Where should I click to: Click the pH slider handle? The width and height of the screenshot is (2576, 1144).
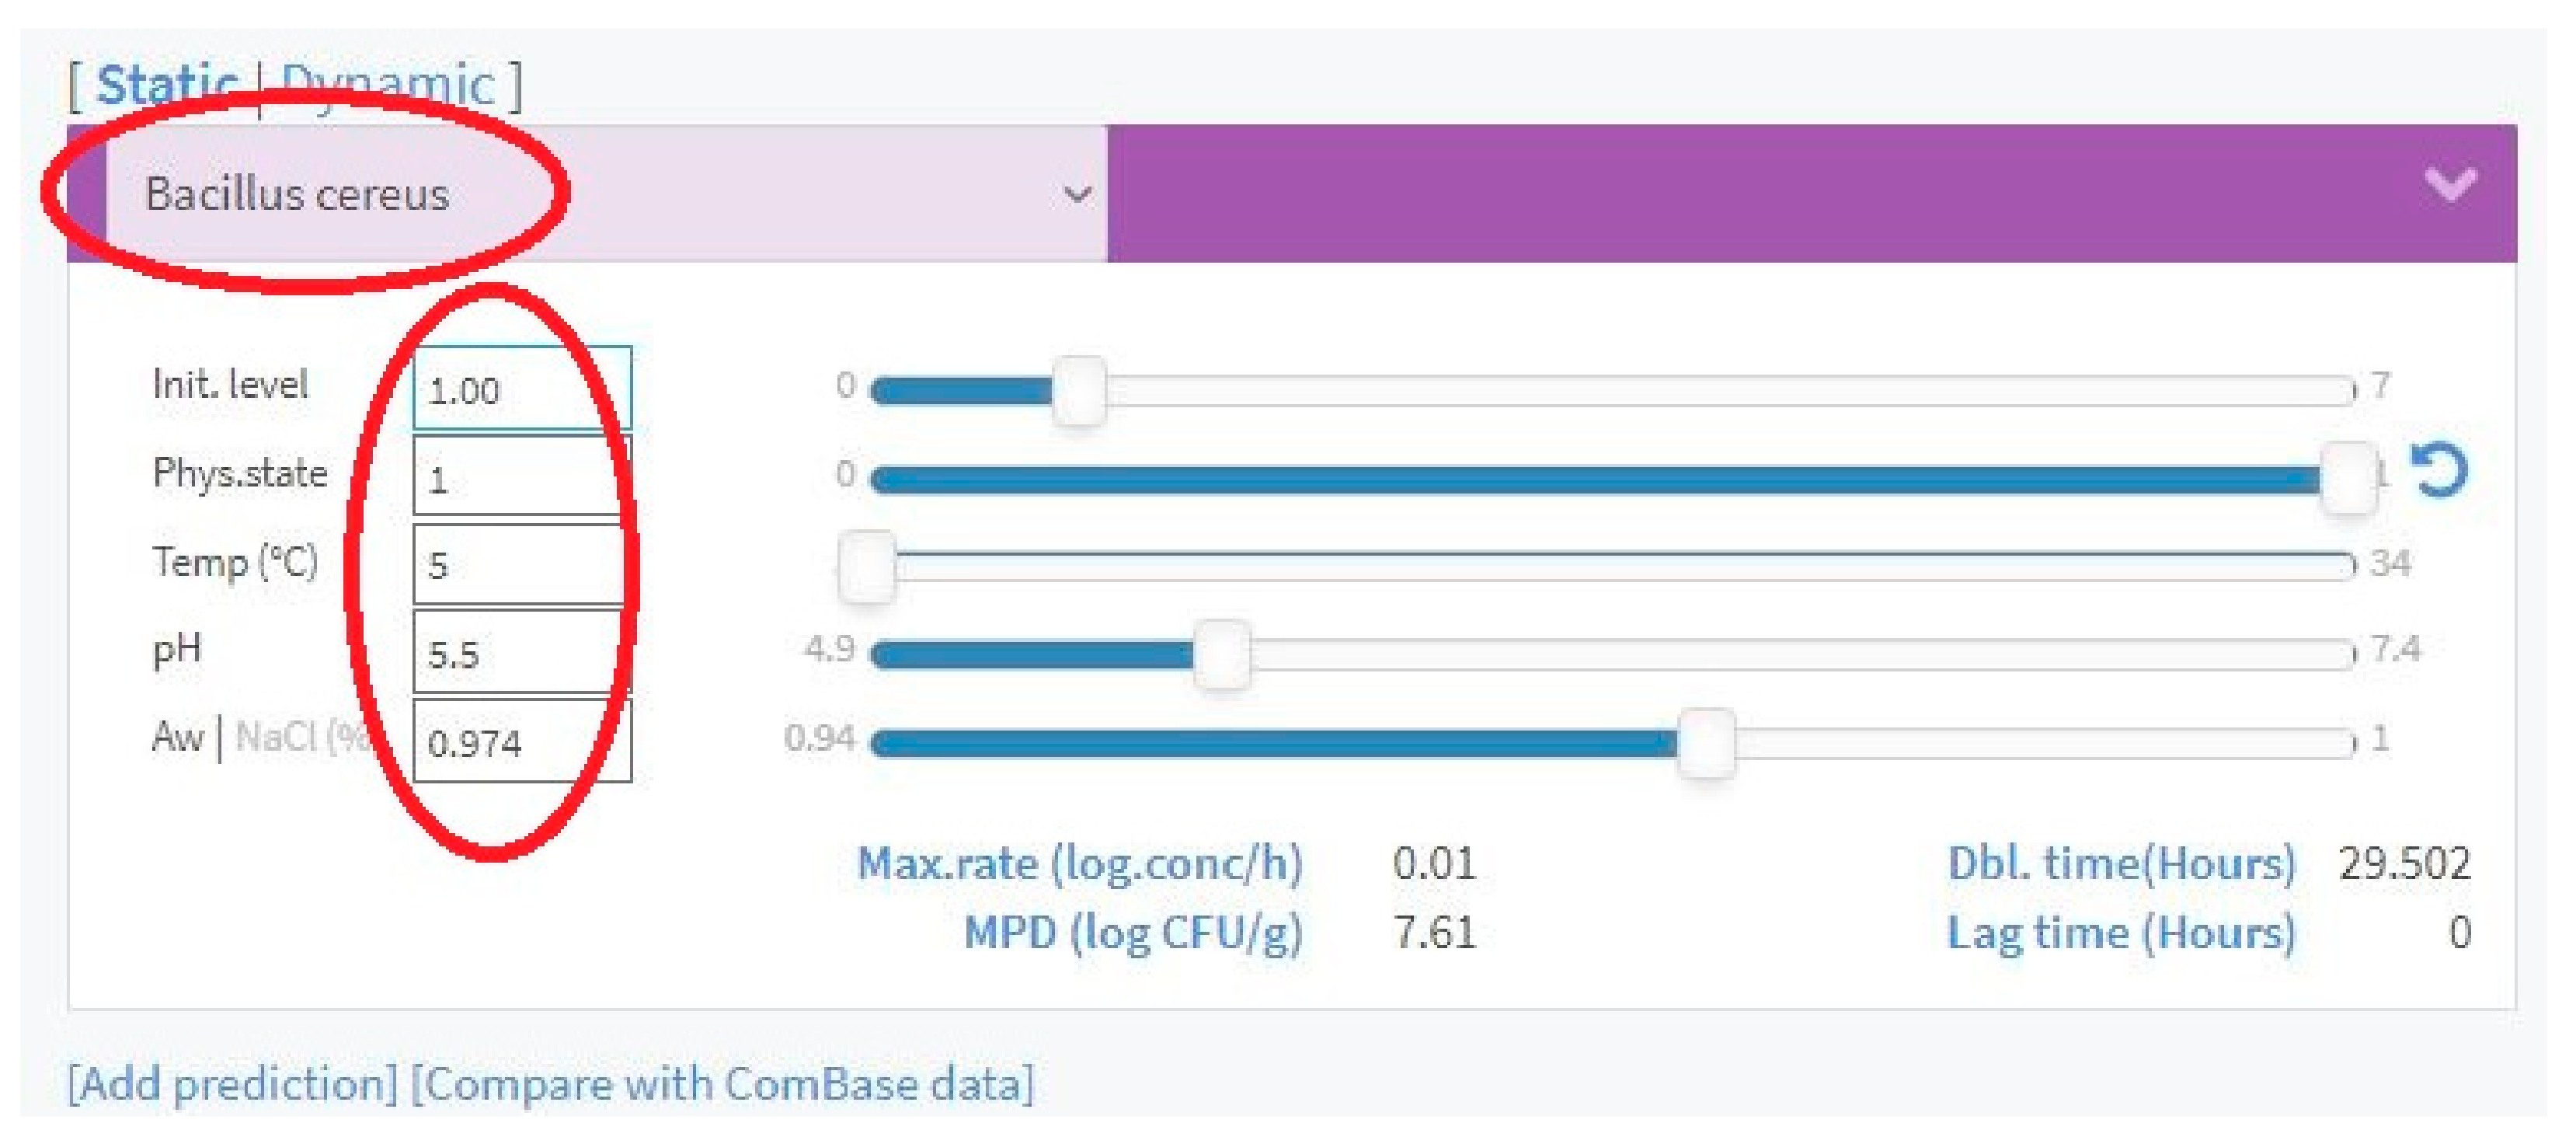(1222, 654)
